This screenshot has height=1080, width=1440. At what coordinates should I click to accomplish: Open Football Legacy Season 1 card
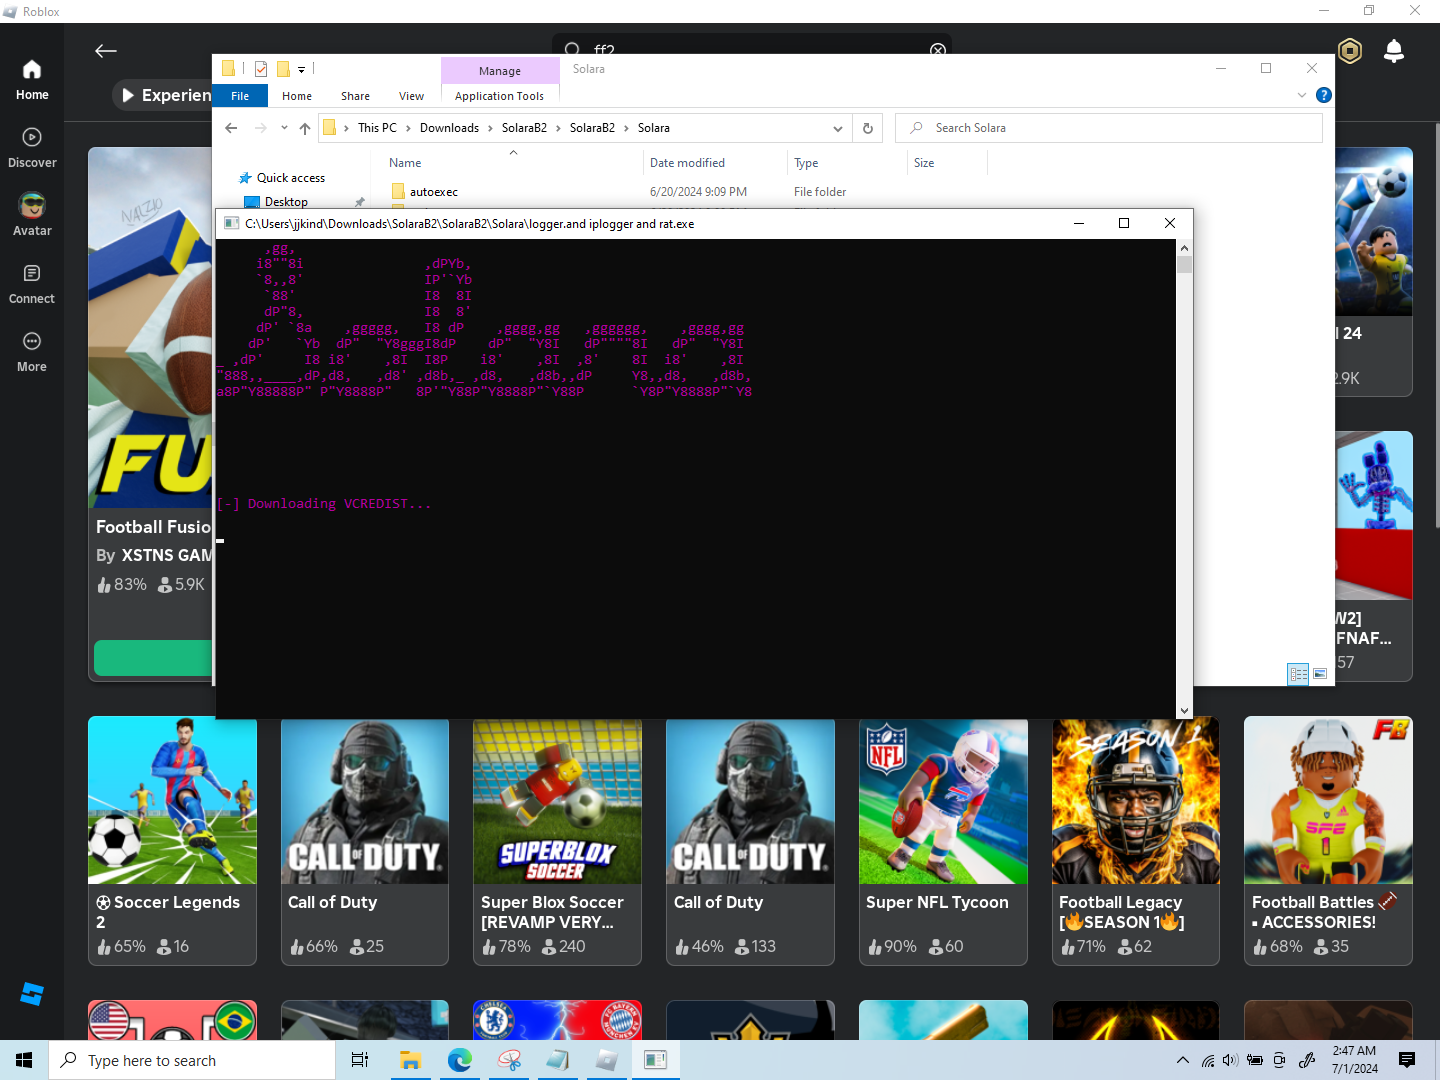[1136, 841]
